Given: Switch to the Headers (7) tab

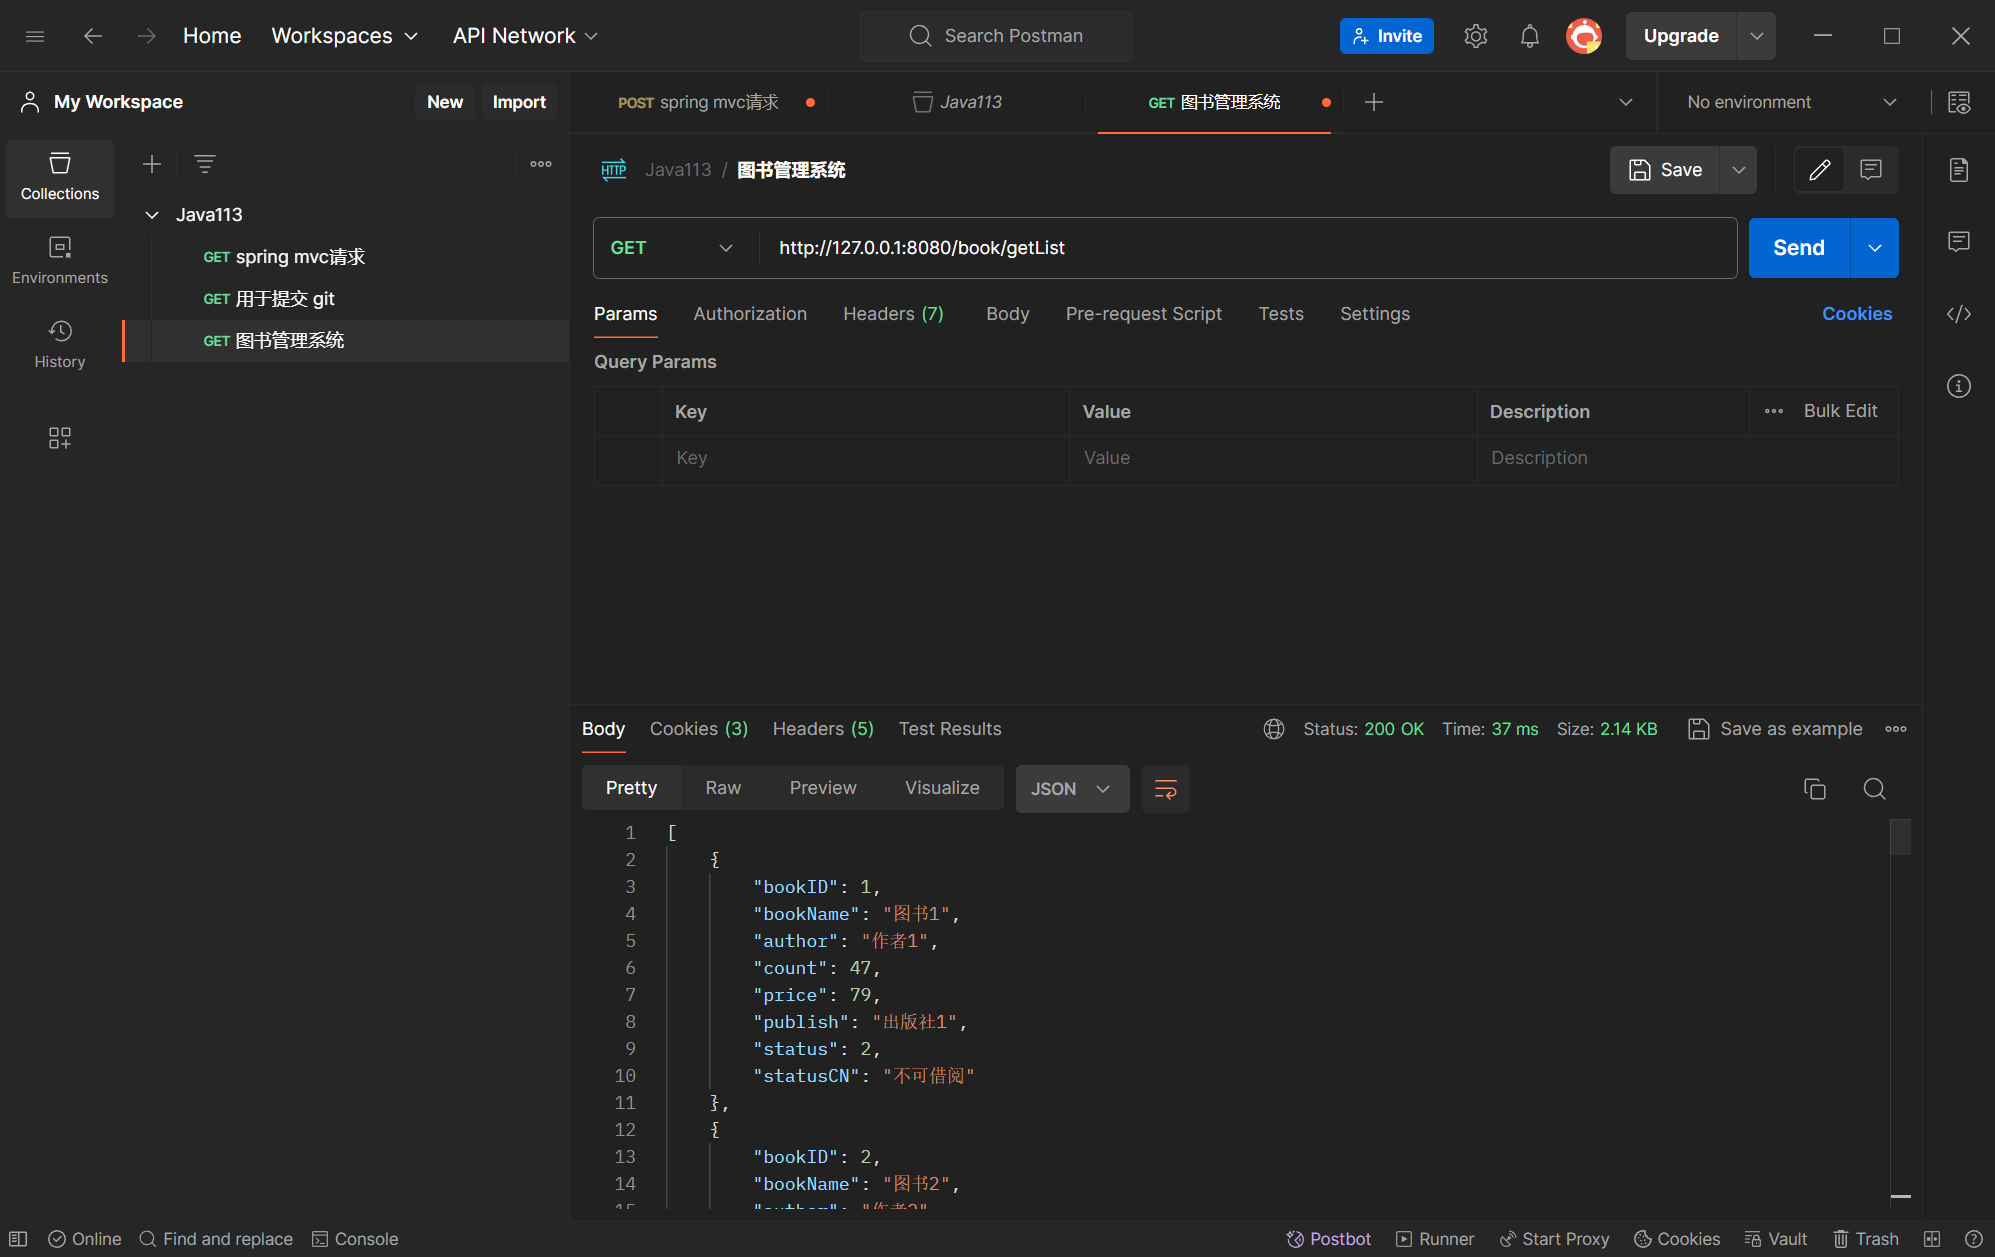Looking at the screenshot, I should (x=892, y=314).
